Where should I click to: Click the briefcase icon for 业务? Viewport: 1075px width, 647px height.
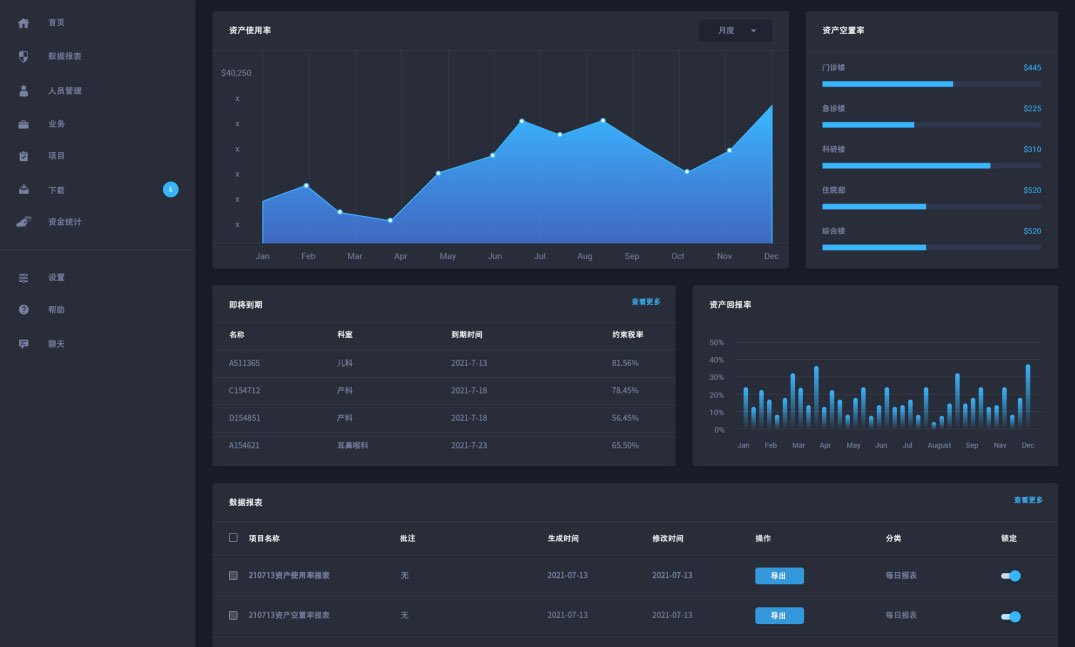pos(23,124)
